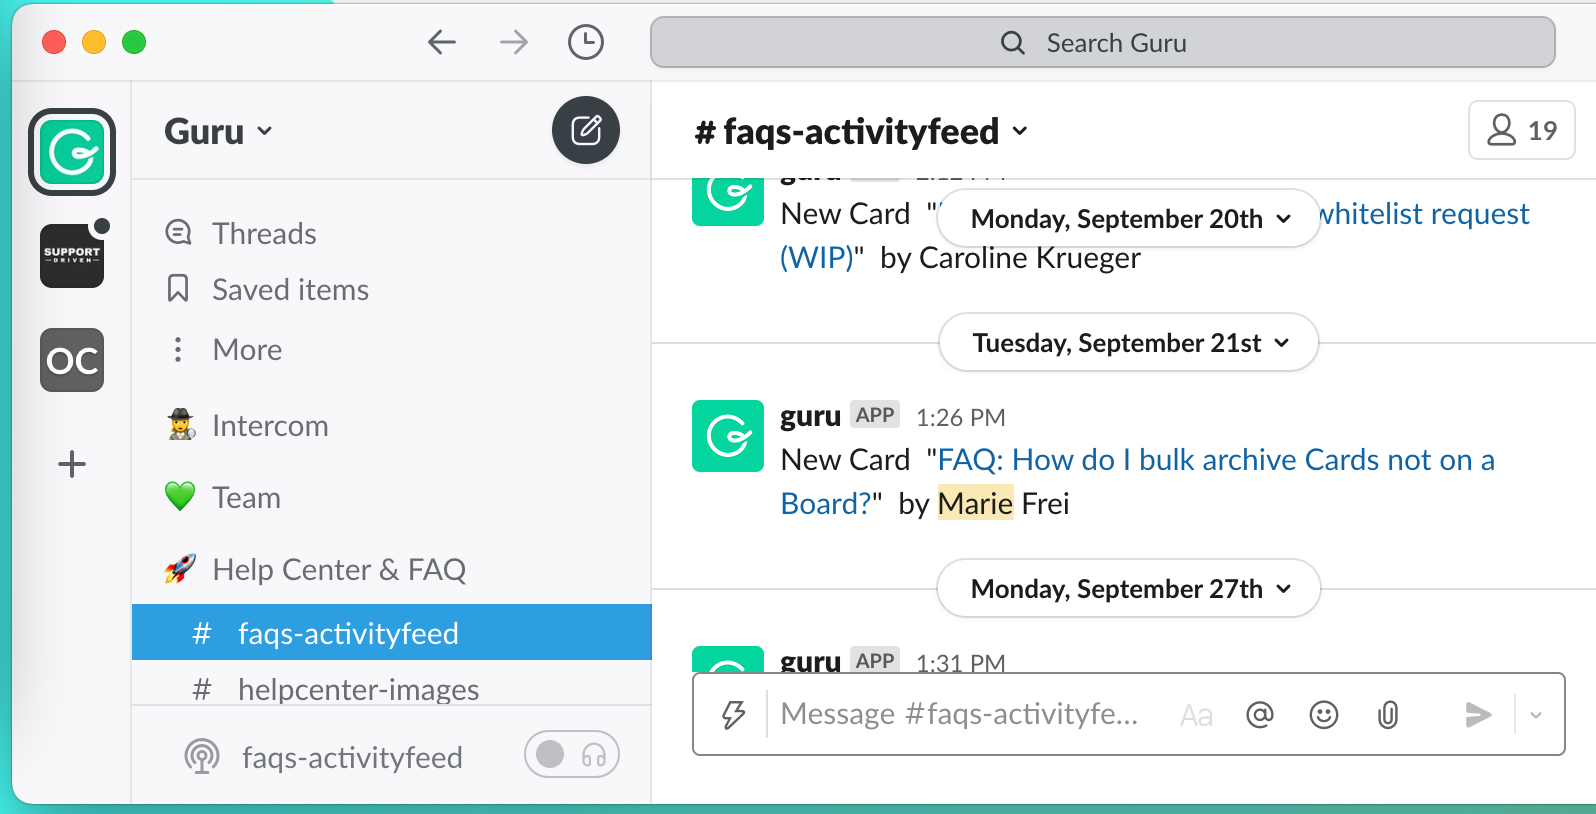
Task: Click the 1:26 PM message timestamp
Action: (x=961, y=417)
